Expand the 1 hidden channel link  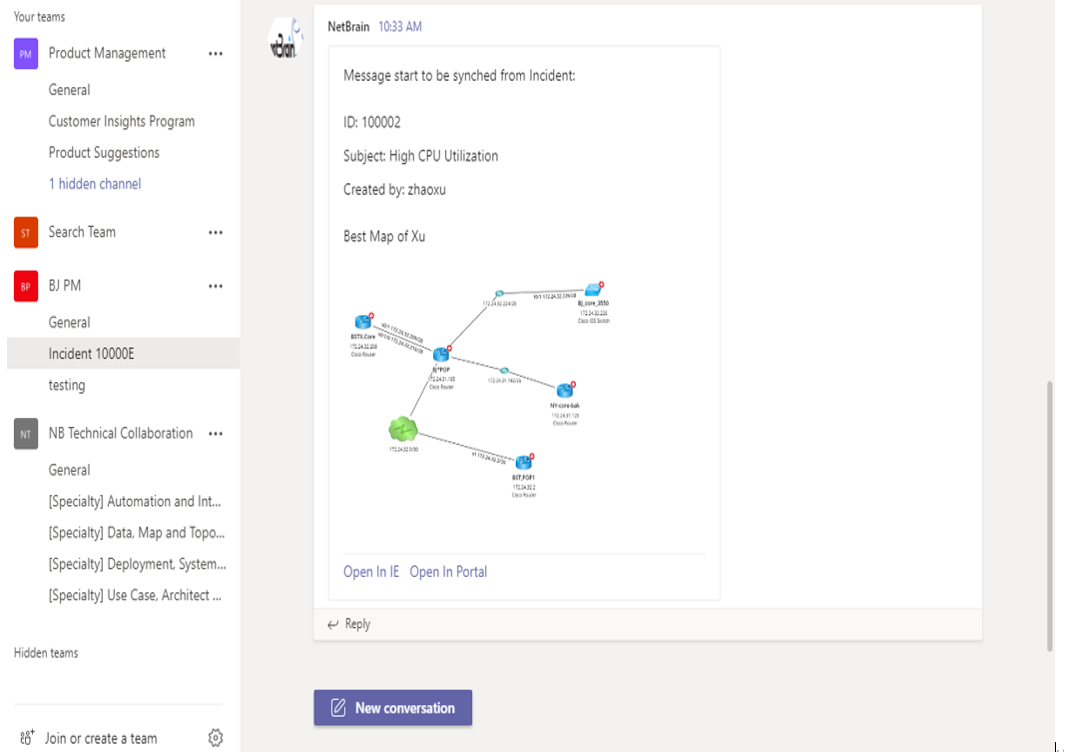point(95,184)
